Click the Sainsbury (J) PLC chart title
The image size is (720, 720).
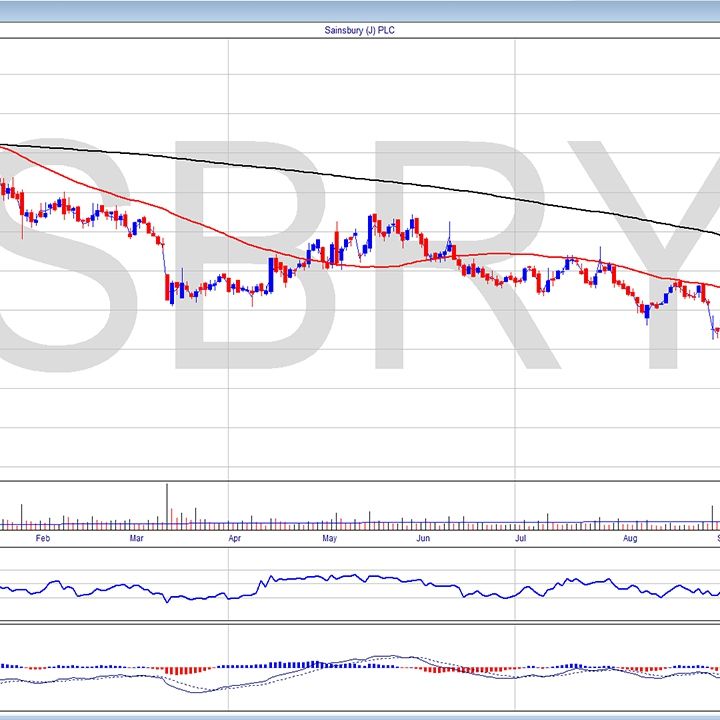[x=360, y=31]
